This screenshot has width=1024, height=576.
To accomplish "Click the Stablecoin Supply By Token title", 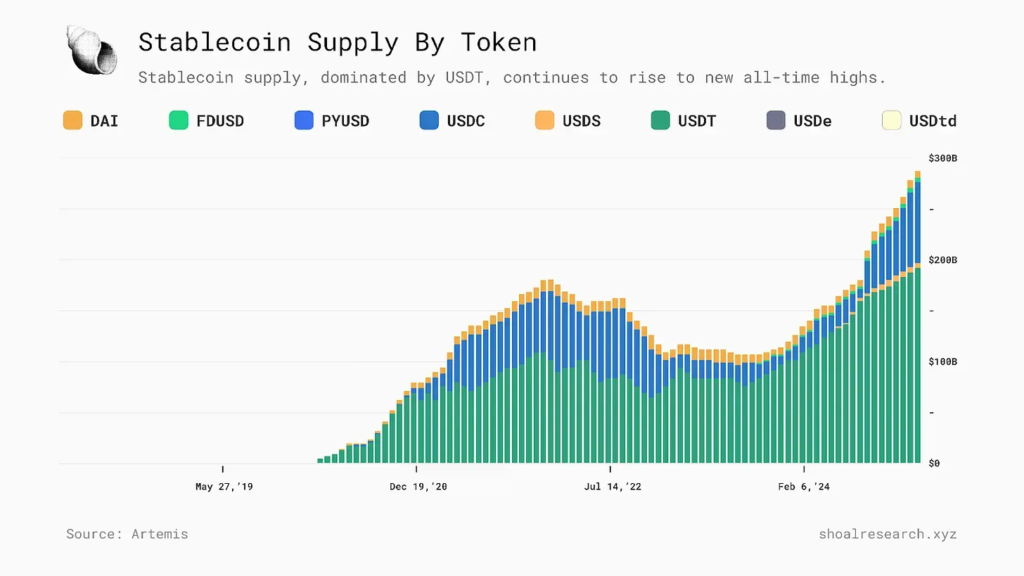I will (337, 42).
